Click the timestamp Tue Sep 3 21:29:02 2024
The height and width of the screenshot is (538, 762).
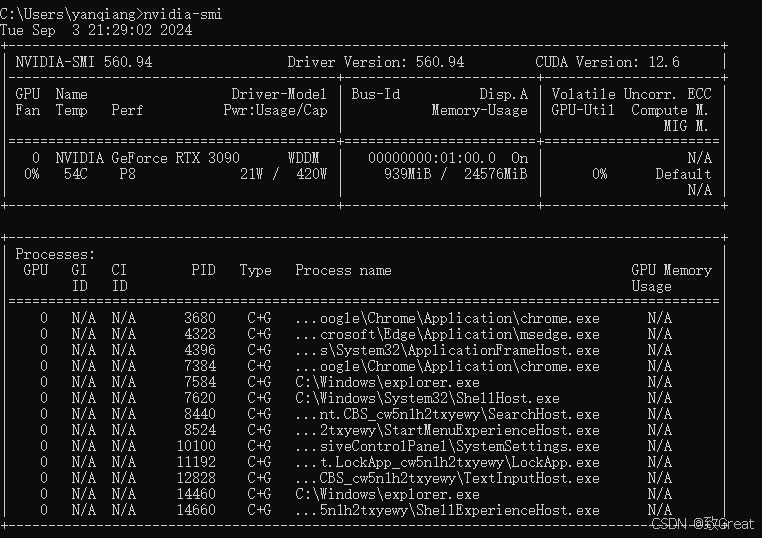(x=96, y=29)
